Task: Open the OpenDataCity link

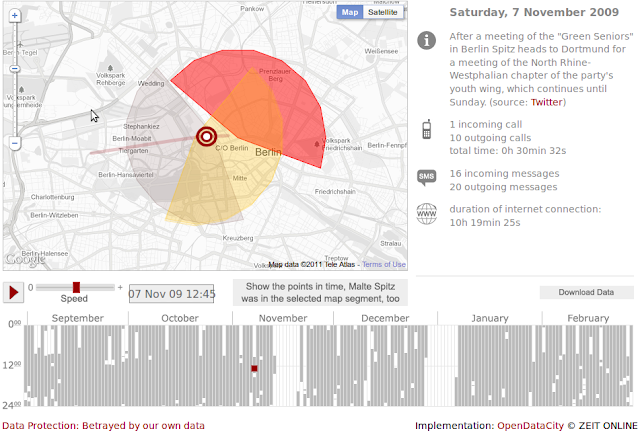Action: click(530, 426)
